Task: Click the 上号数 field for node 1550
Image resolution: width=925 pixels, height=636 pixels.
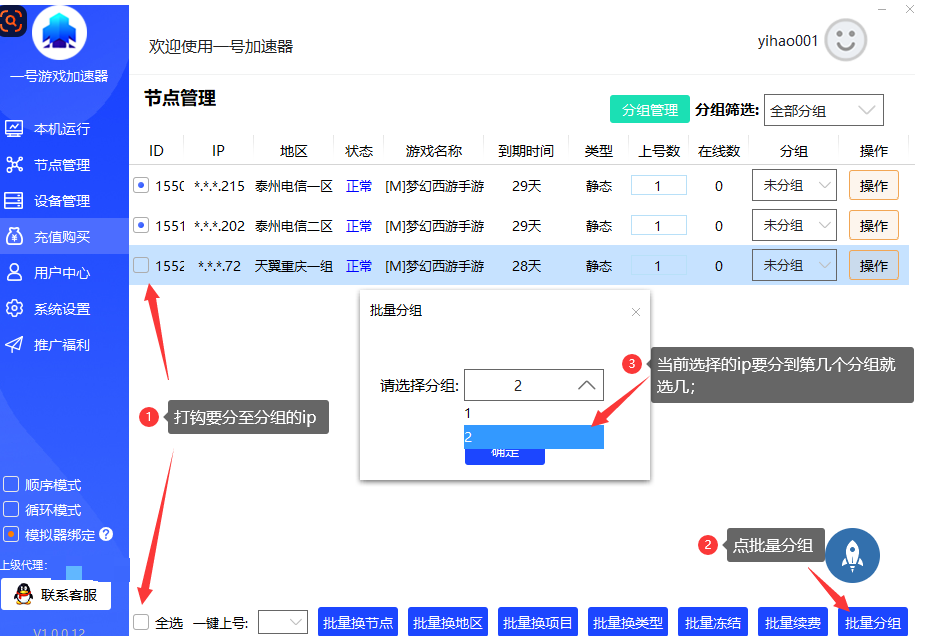Action: pos(658,185)
